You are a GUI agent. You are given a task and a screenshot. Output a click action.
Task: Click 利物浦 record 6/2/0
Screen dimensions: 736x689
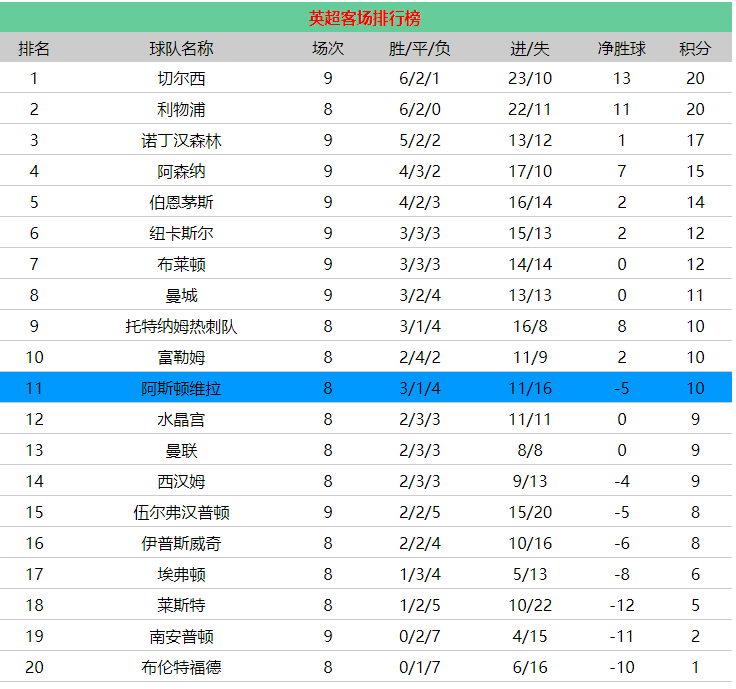[x=420, y=109]
